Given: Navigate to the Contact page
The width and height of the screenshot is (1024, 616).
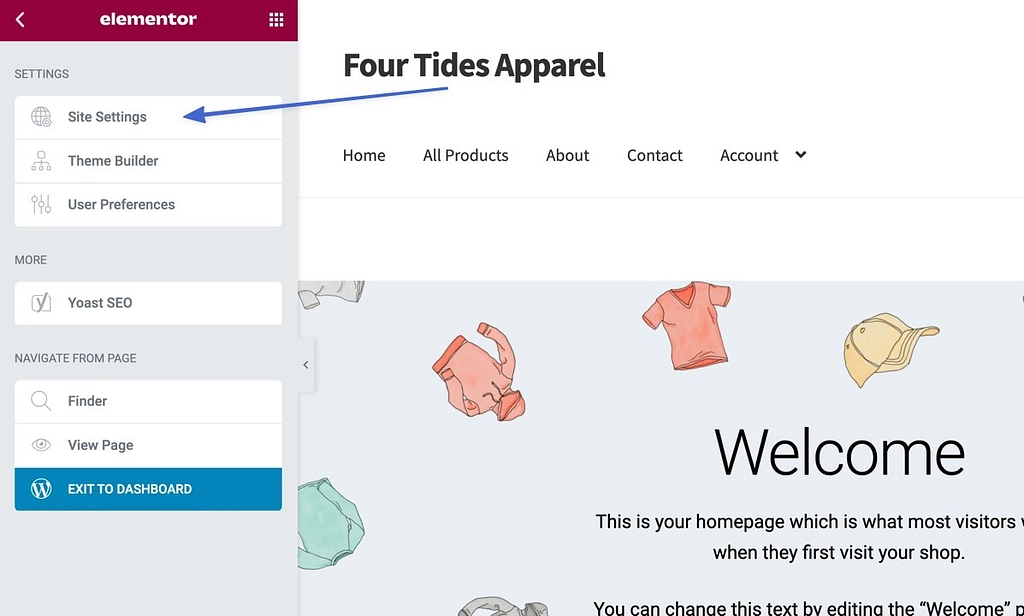Looking at the screenshot, I should click(x=654, y=155).
